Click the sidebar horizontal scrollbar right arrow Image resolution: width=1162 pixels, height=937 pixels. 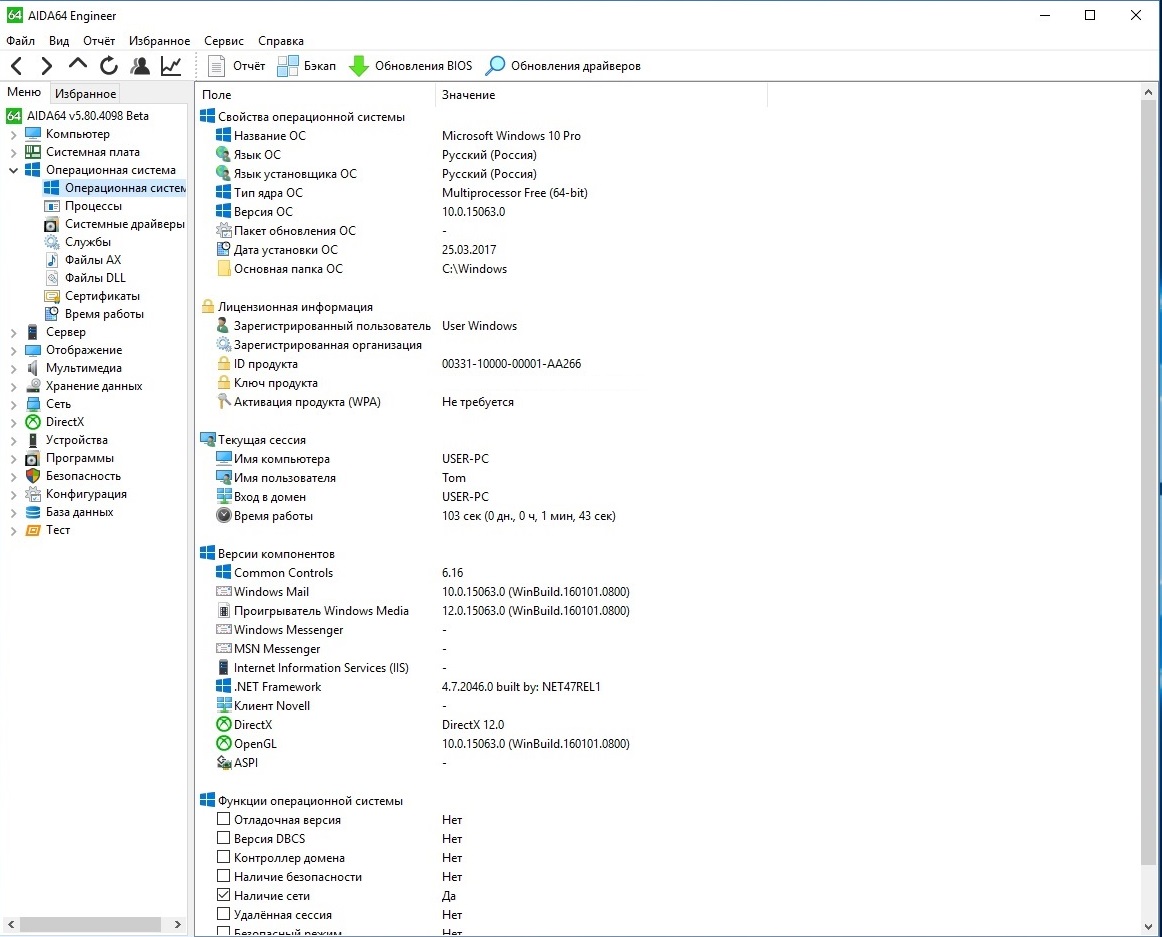pos(178,924)
